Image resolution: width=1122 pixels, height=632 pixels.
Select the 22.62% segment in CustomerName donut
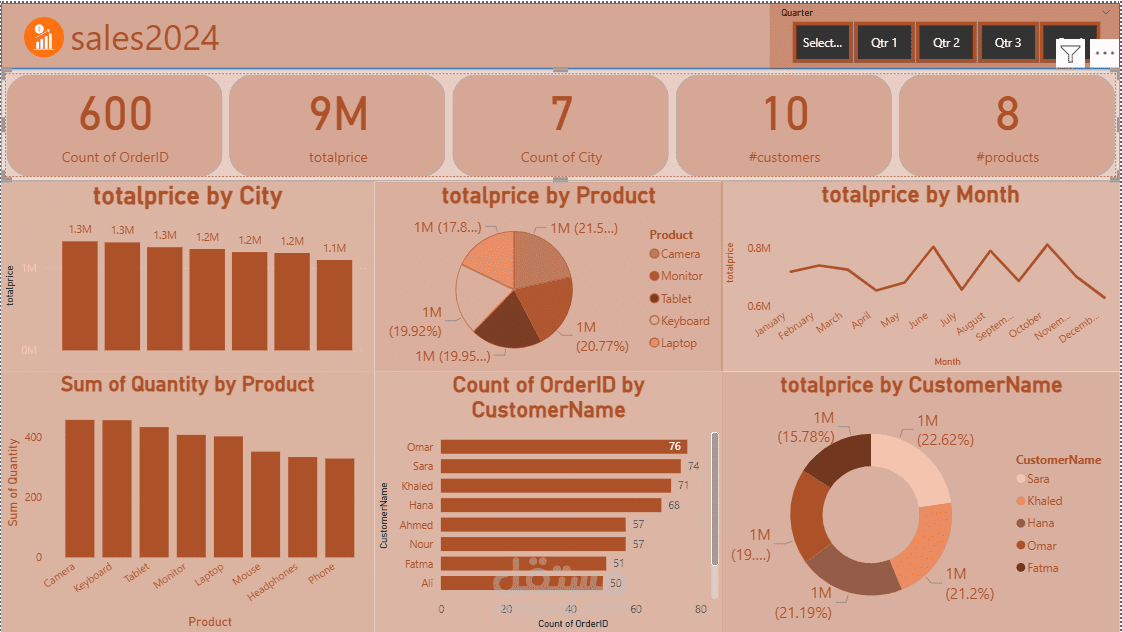(x=914, y=463)
